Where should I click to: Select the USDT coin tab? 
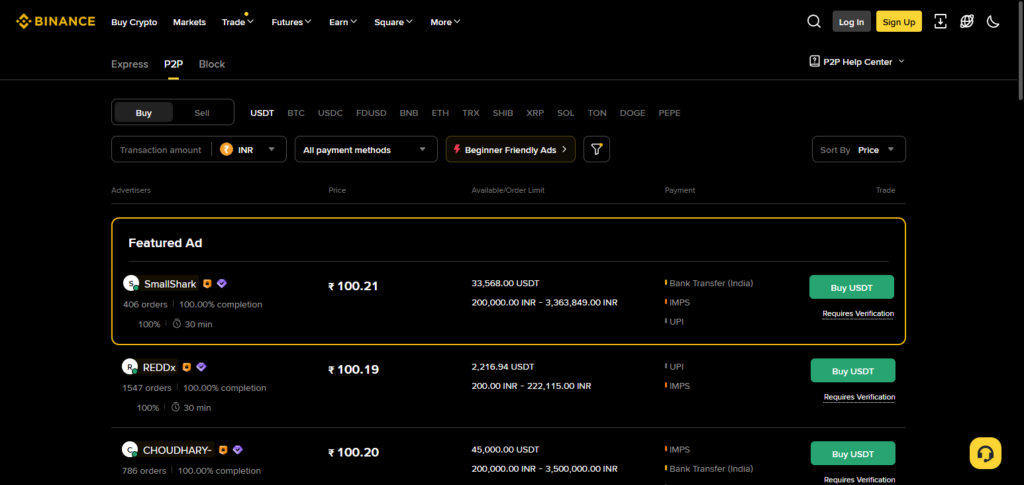(263, 113)
